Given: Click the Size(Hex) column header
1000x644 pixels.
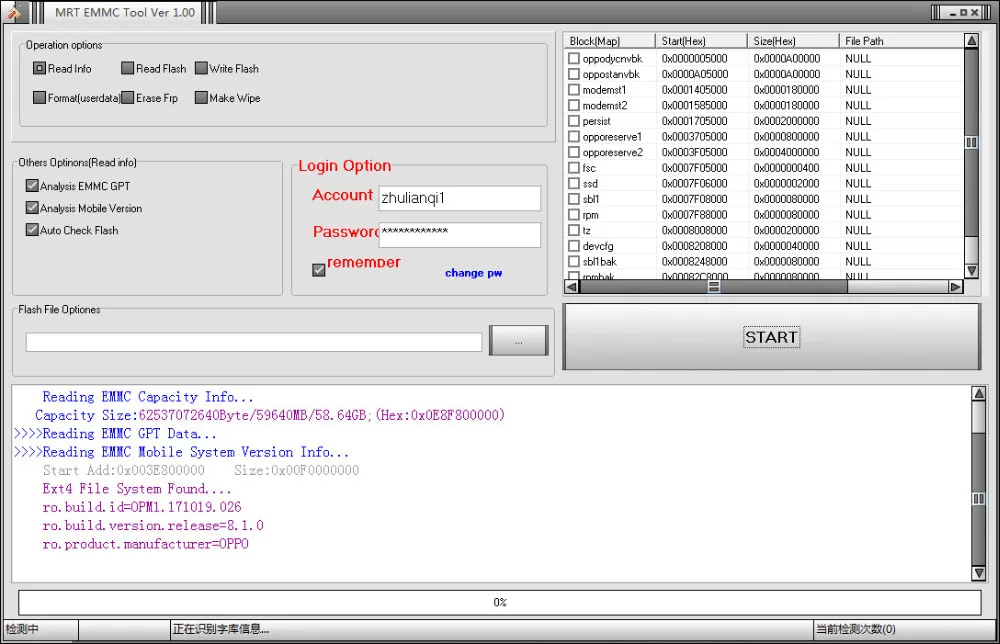Looking at the screenshot, I should pos(774,40).
